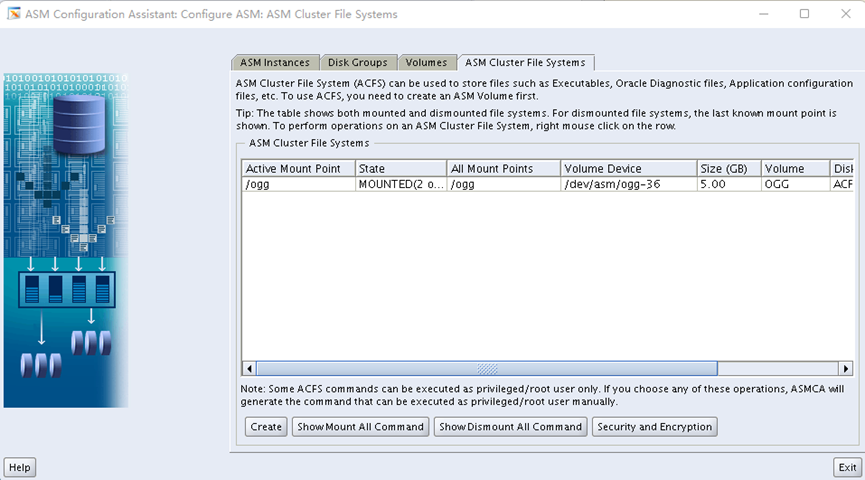Maximize the ASM Configuration Assistant window
The height and width of the screenshot is (480, 865).
point(804,14)
